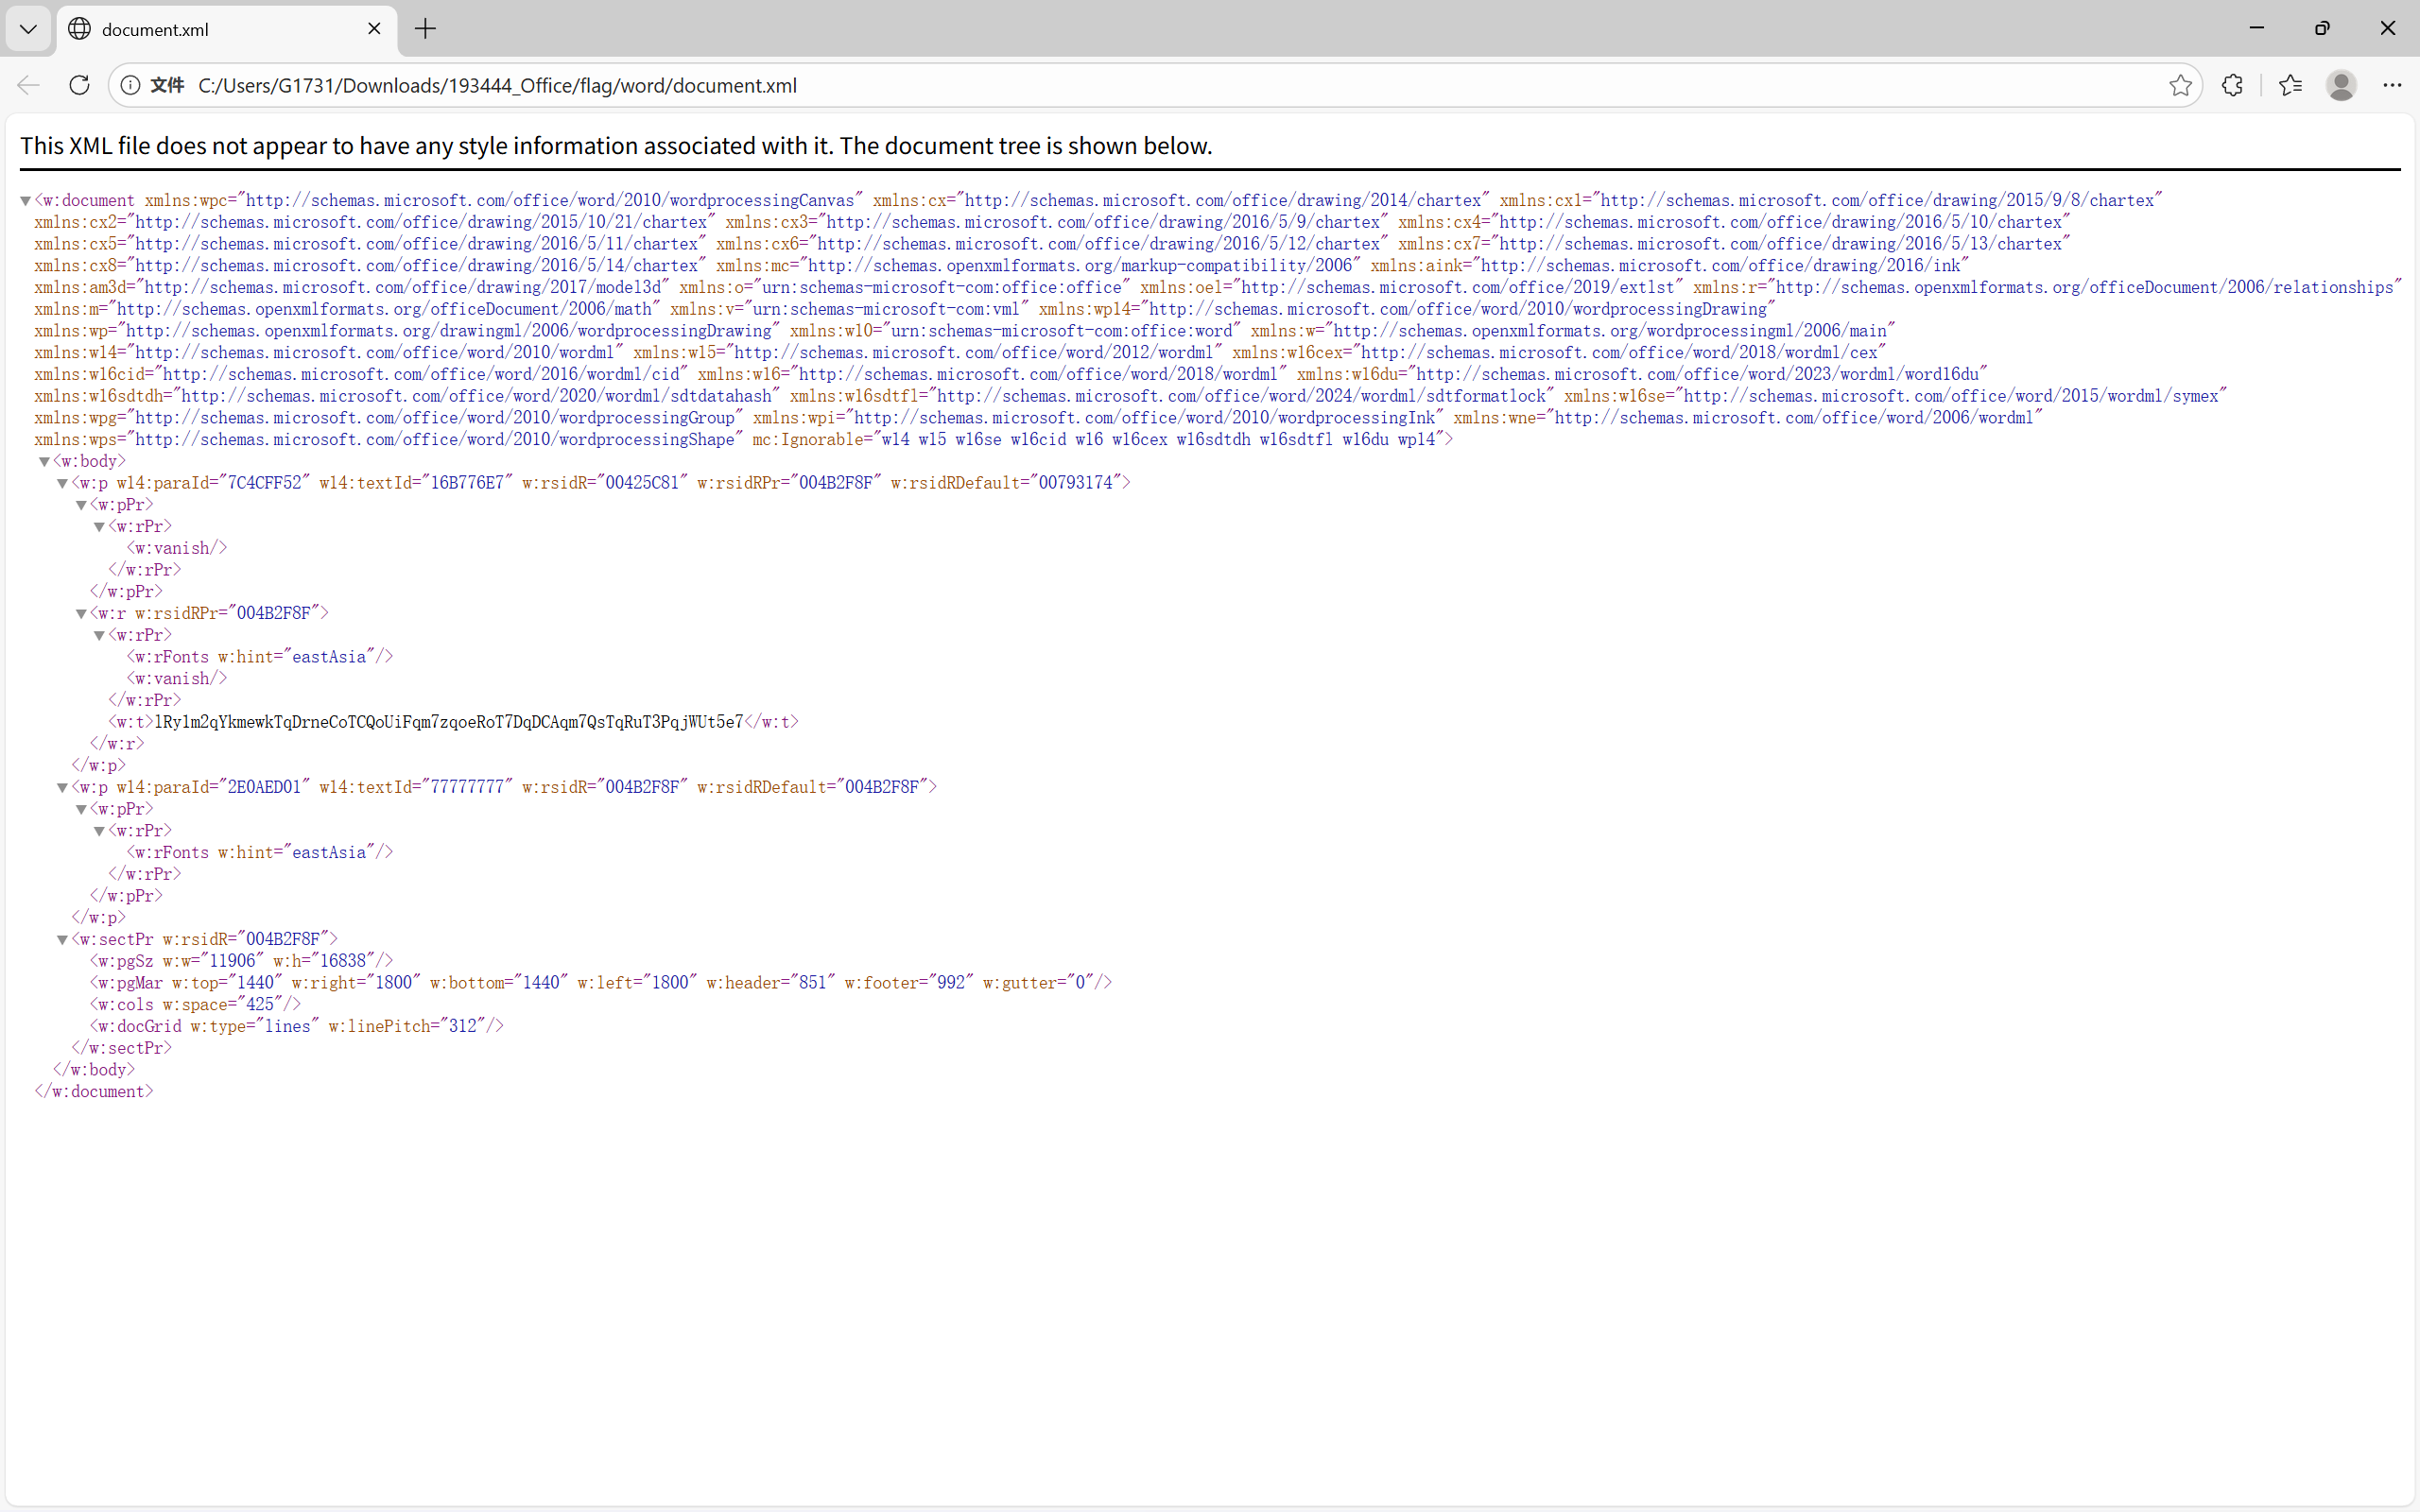Open the tab search dropdown chevron
Viewport: 2420px width, 1512px height.
pos(28,29)
